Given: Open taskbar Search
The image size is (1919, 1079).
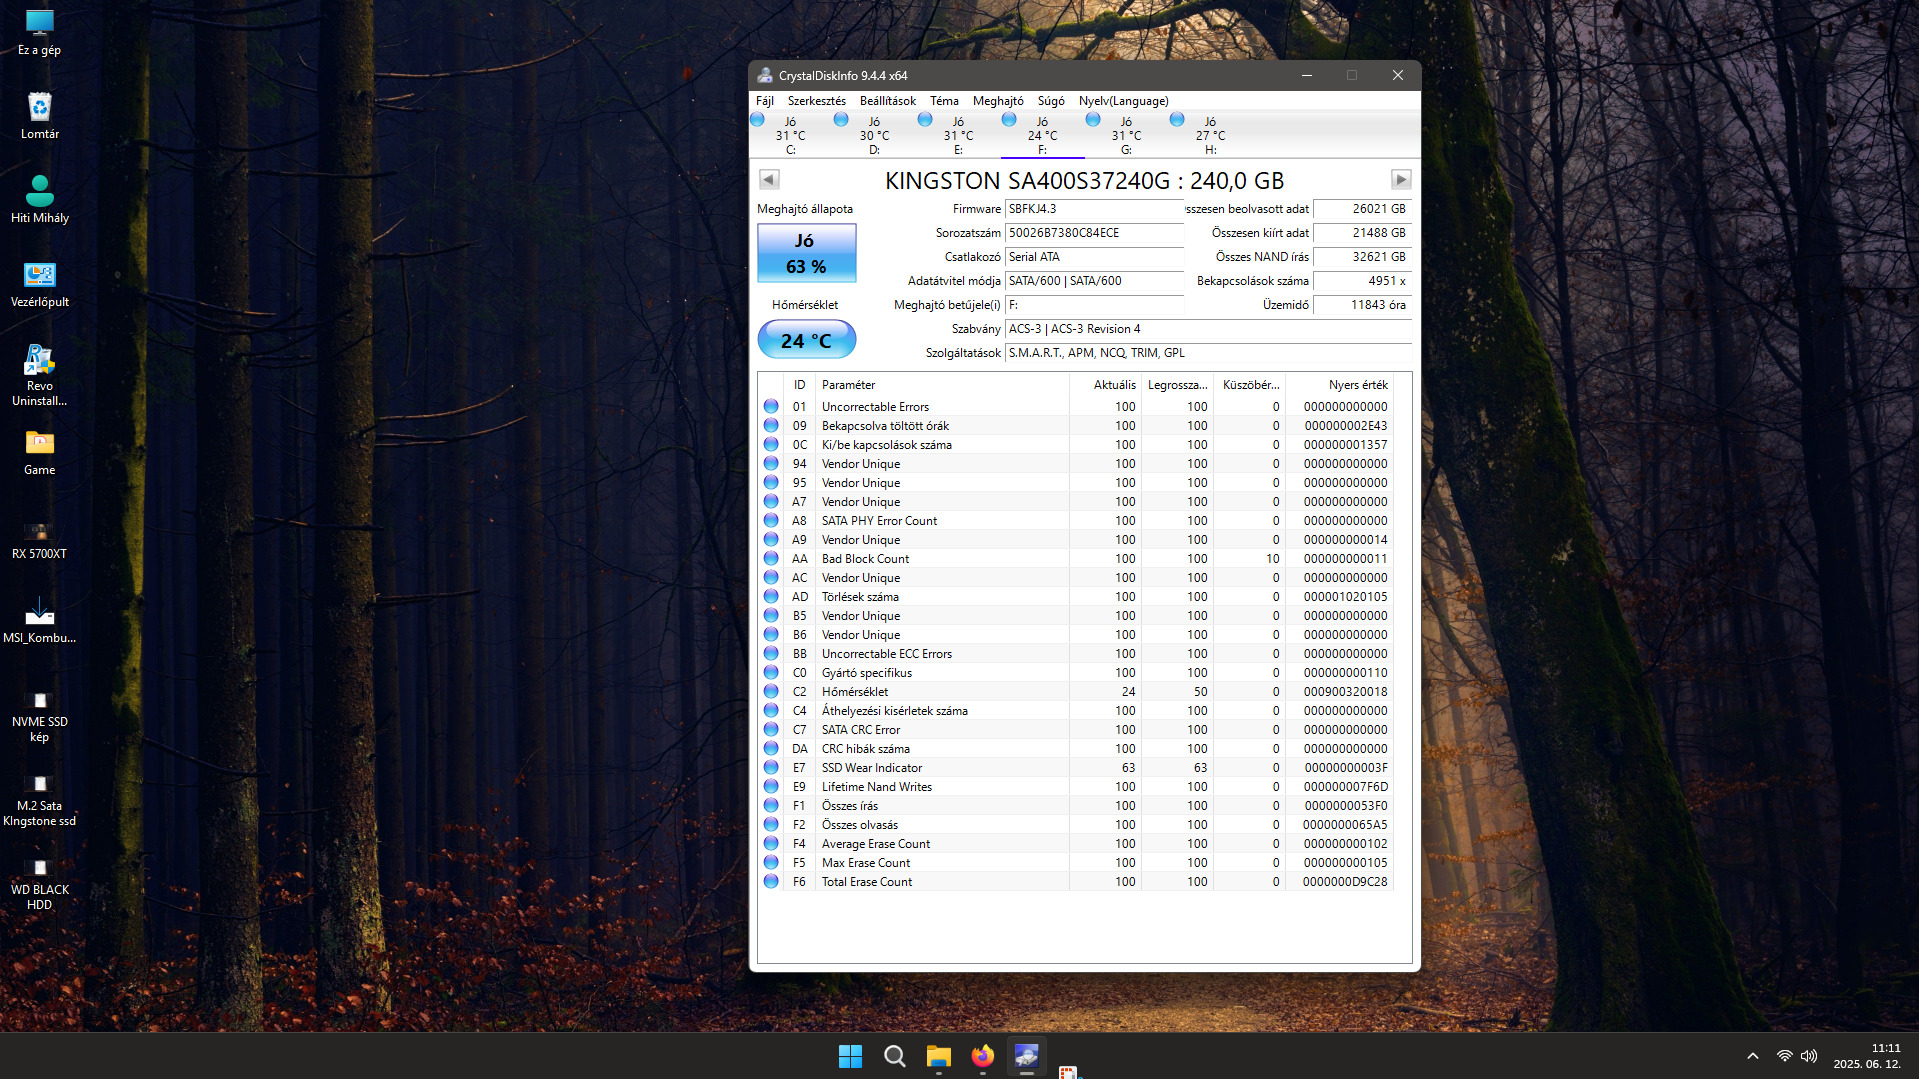Looking at the screenshot, I should tap(894, 1056).
